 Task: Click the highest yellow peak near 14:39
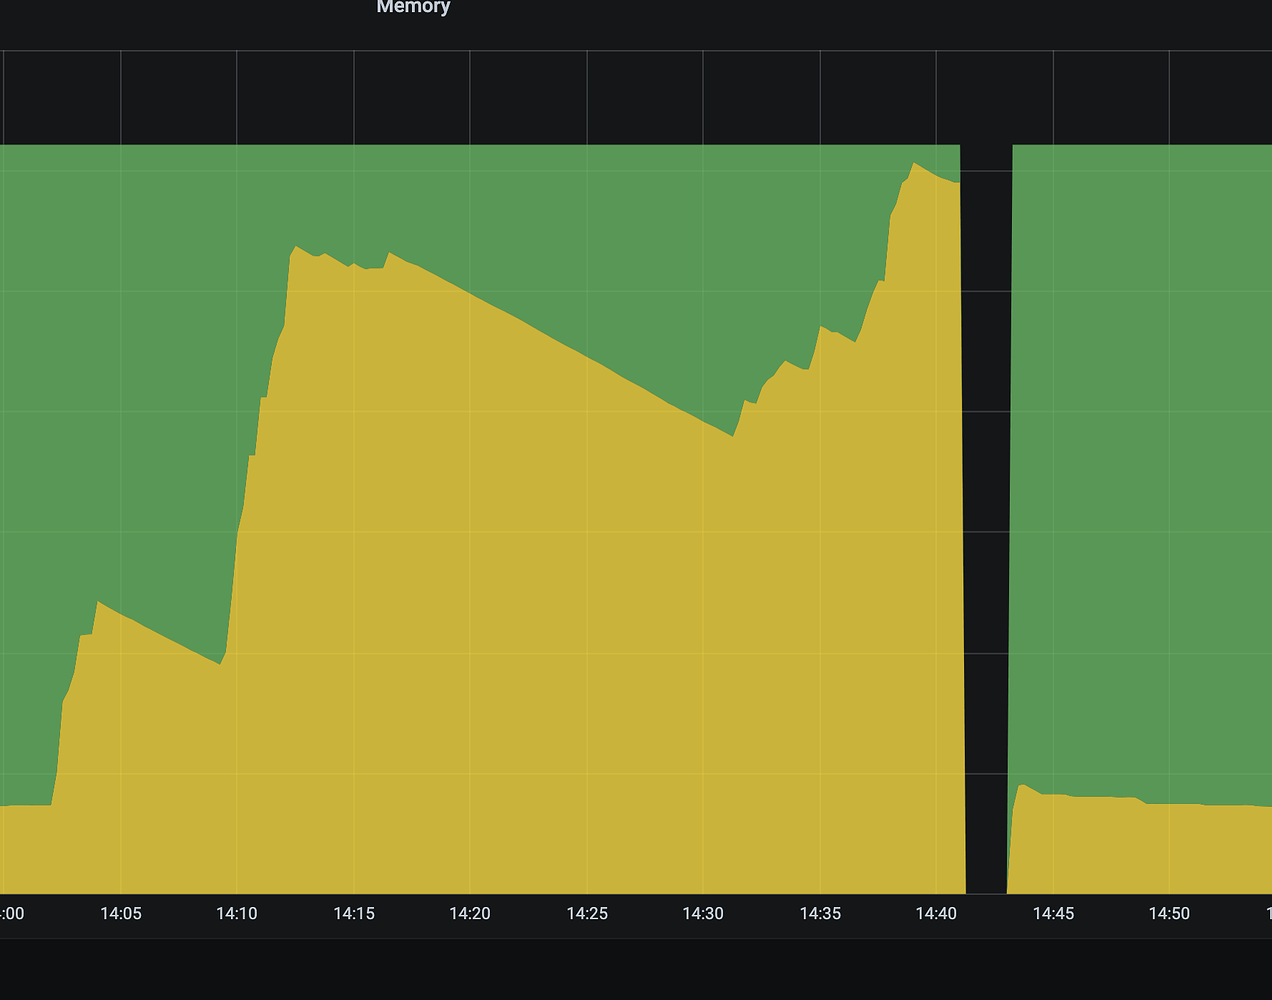click(914, 164)
